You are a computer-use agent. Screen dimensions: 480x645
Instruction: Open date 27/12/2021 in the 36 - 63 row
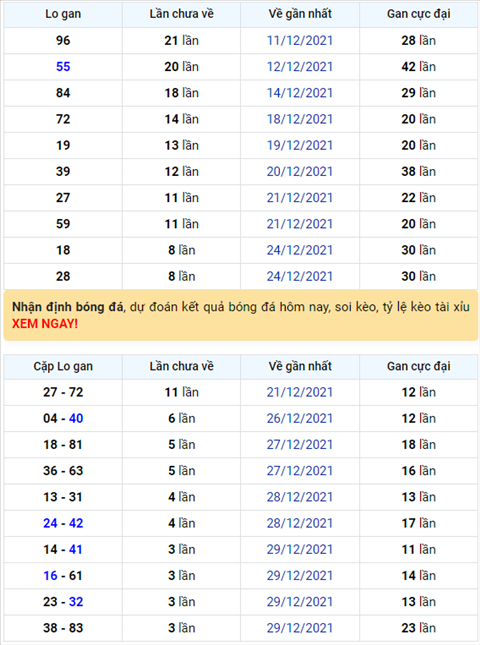(x=300, y=471)
